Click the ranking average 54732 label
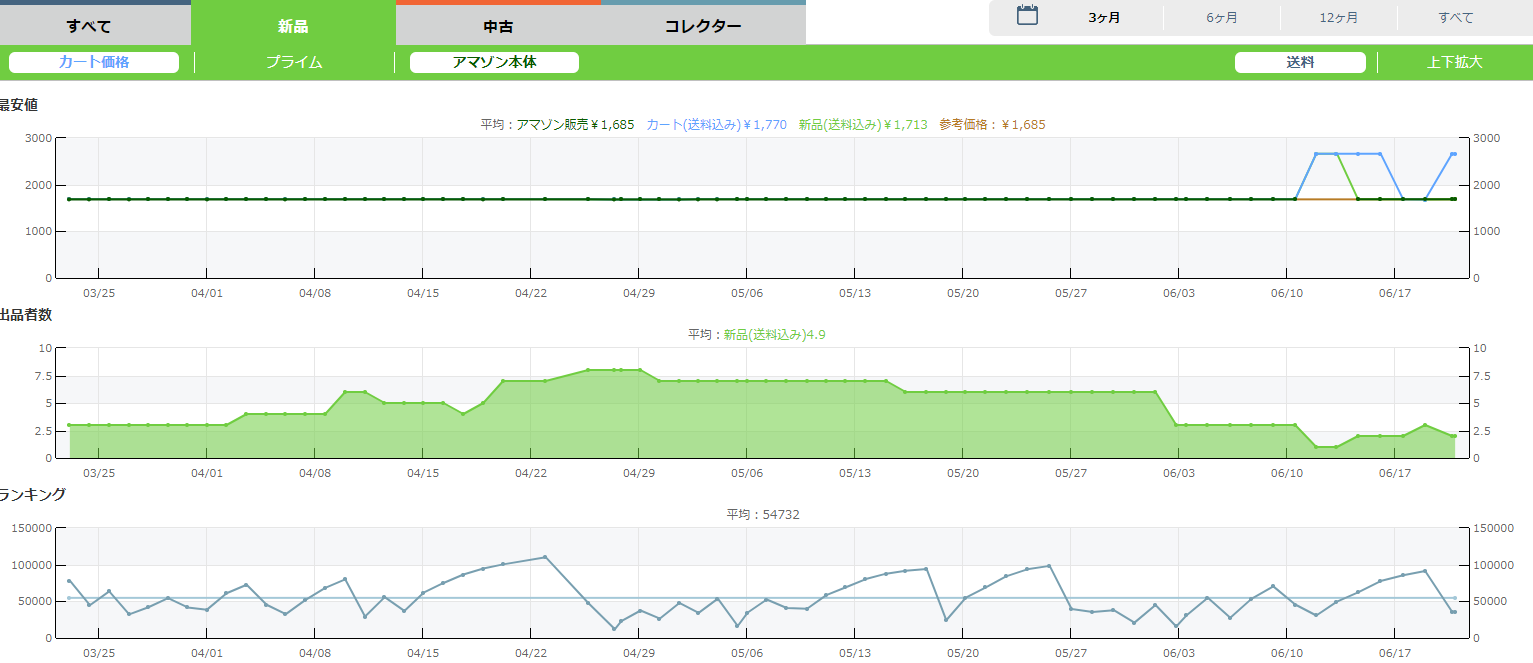 click(x=763, y=515)
